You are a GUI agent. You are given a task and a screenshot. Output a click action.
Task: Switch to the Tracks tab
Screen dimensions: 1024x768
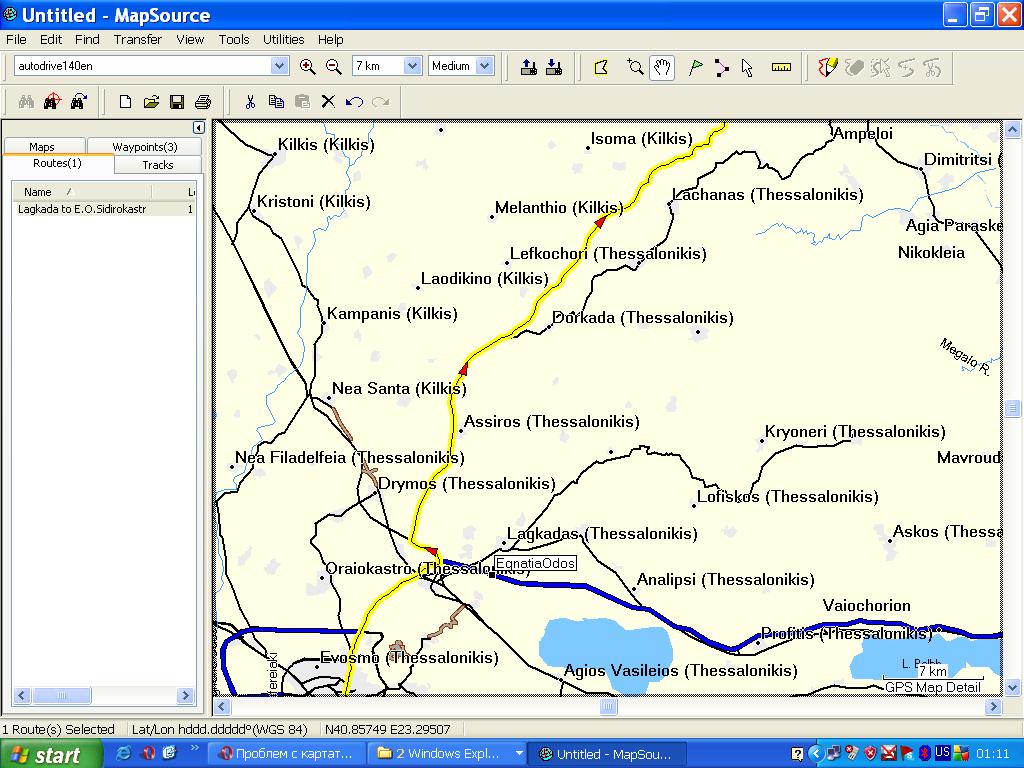pyautogui.click(x=157, y=165)
